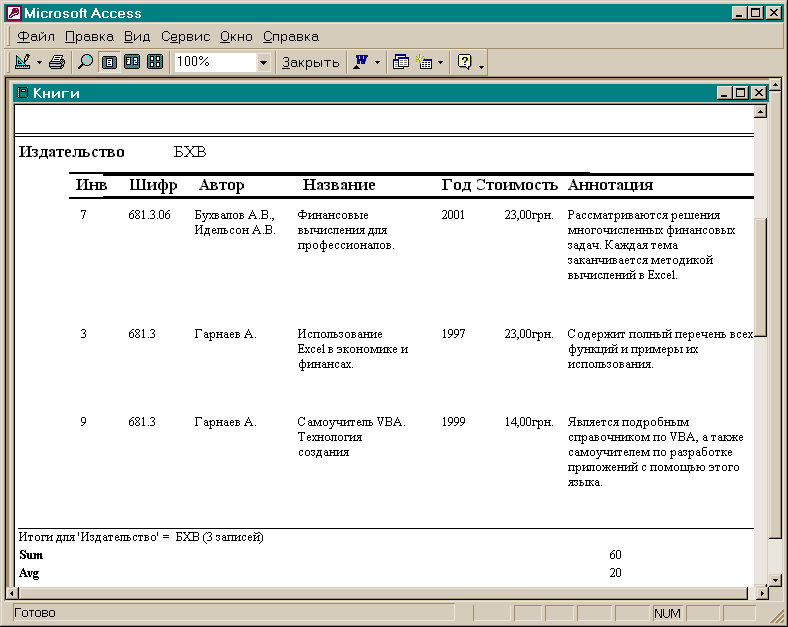Click title Использование Excel в экономике
Screen dimensions: 788x627
[x=353, y=349]
